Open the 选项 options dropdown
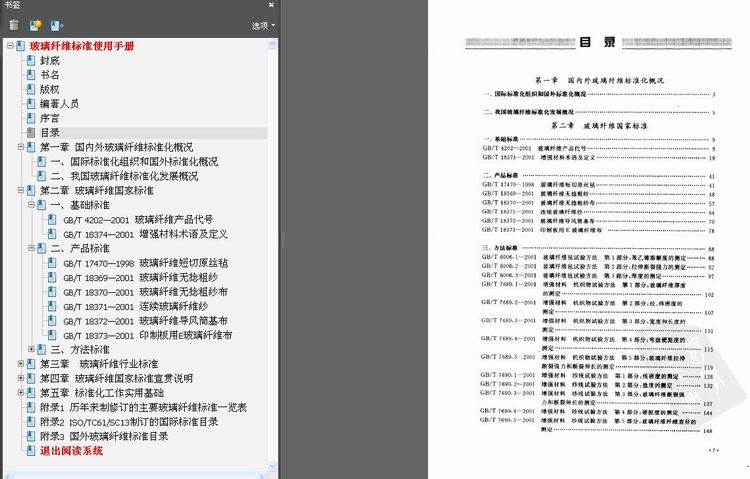 264,25
